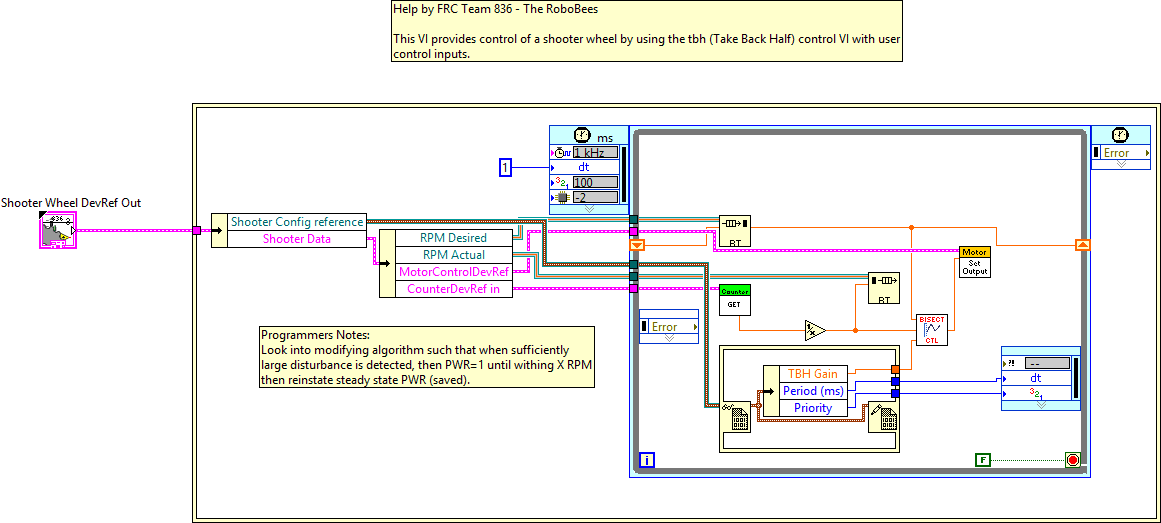Expand the right data node chevron below 321

(1040, 405)
